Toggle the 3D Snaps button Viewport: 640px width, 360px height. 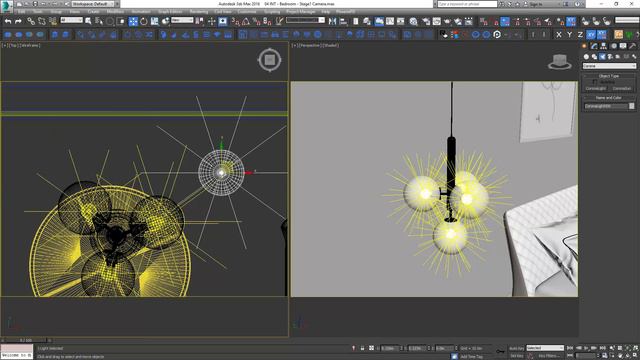tap(236, 21)
